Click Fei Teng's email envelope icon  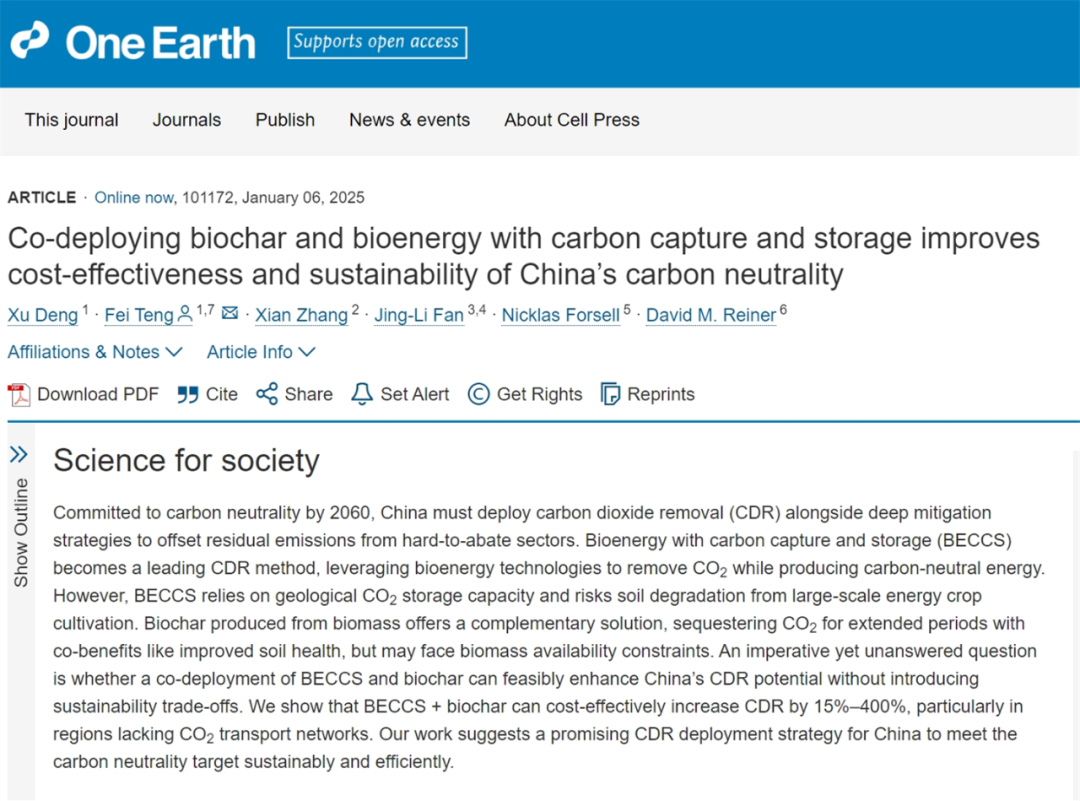click(x=230, y=314)
